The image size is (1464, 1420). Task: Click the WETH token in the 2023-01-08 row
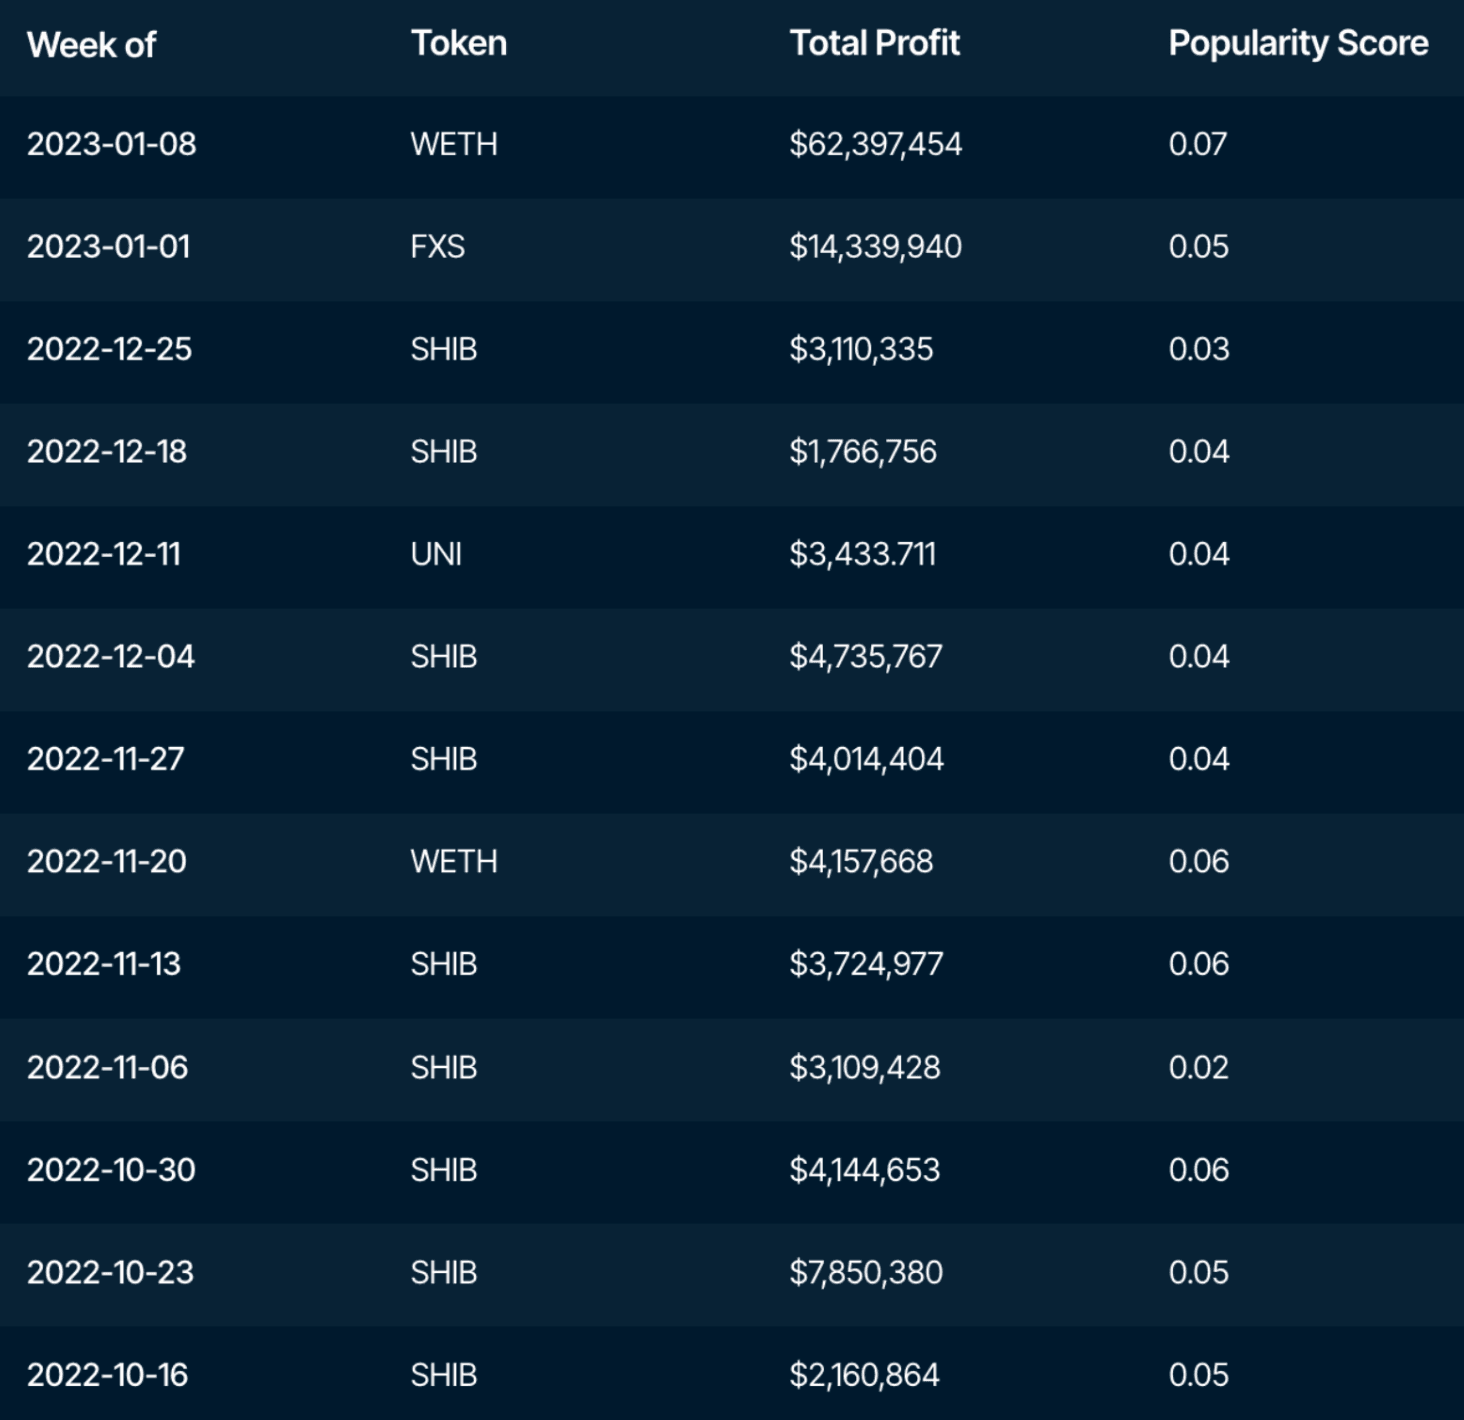[454, 144]
